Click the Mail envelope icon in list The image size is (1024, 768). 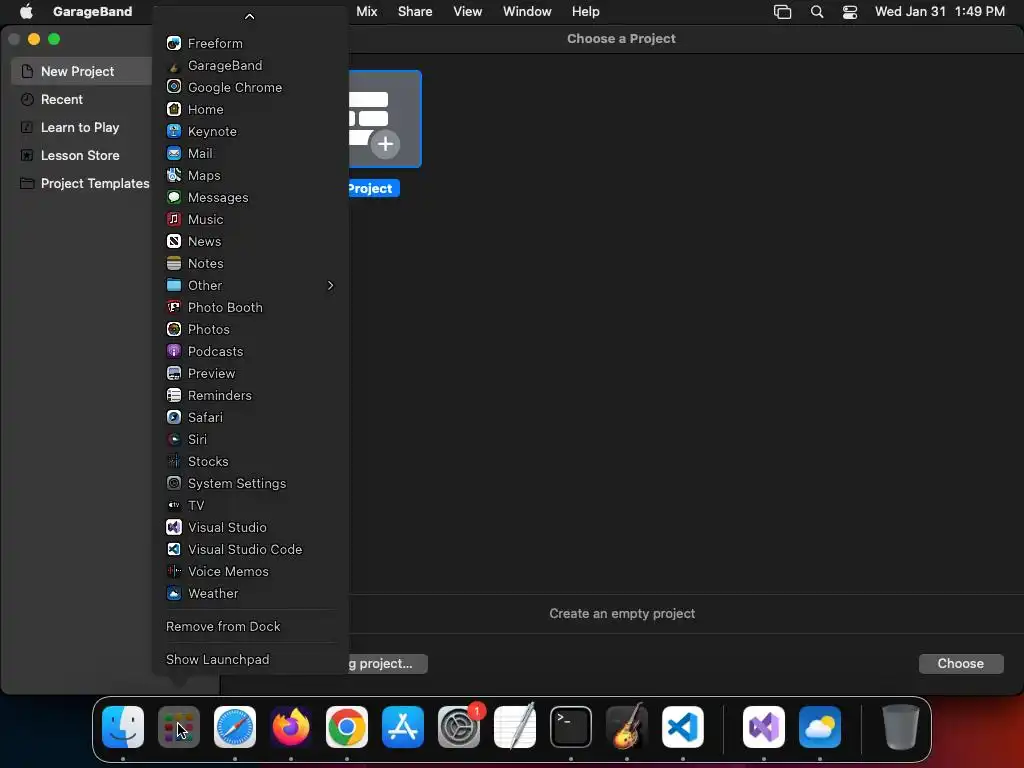pyautogui.click(x=174, y=153)
